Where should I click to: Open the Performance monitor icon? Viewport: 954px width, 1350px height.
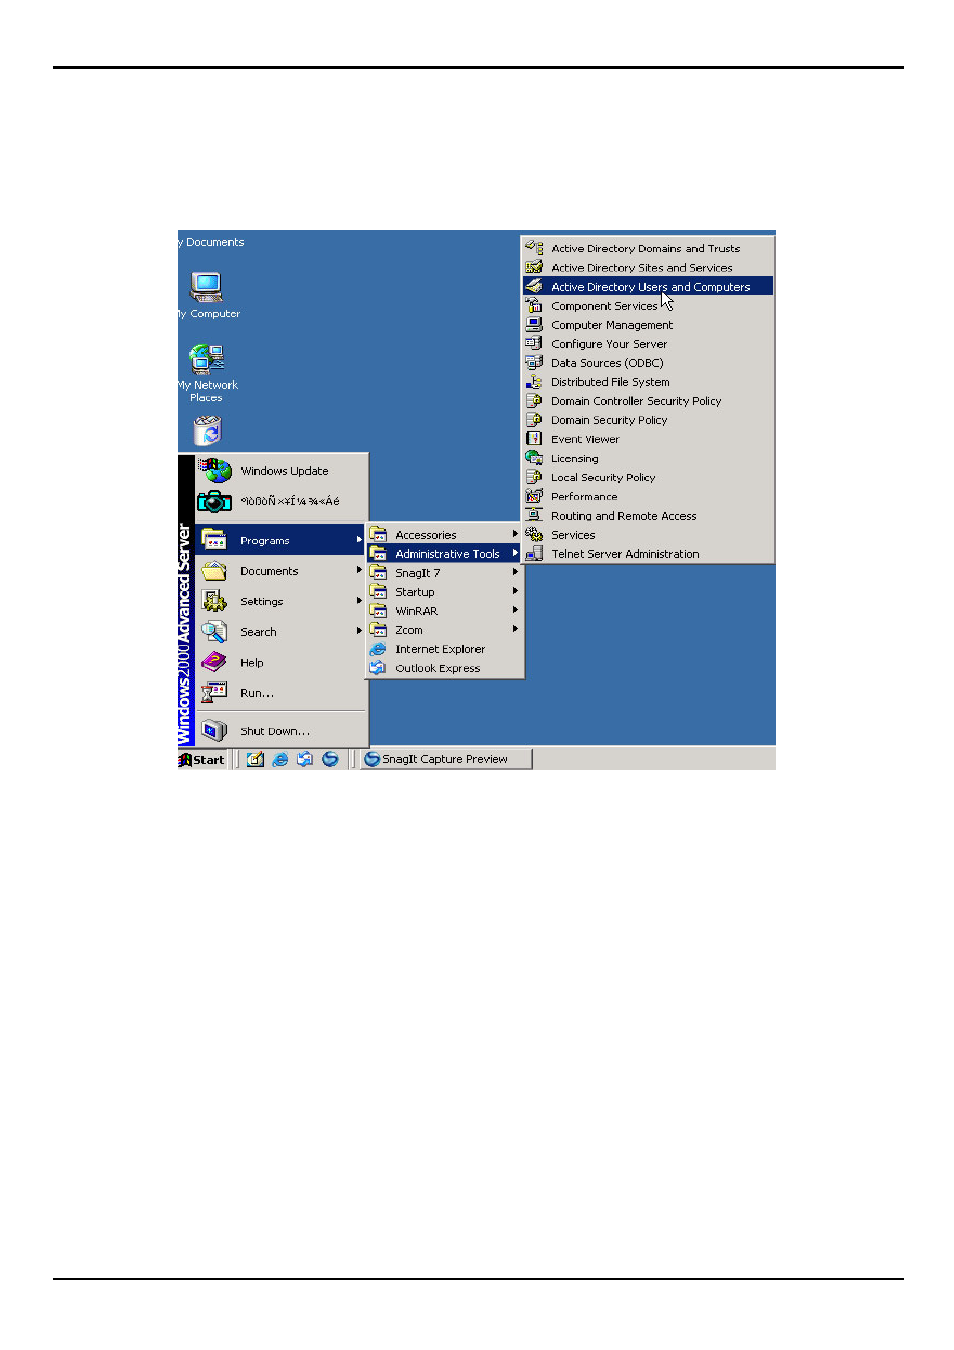[x=534, y=496]
